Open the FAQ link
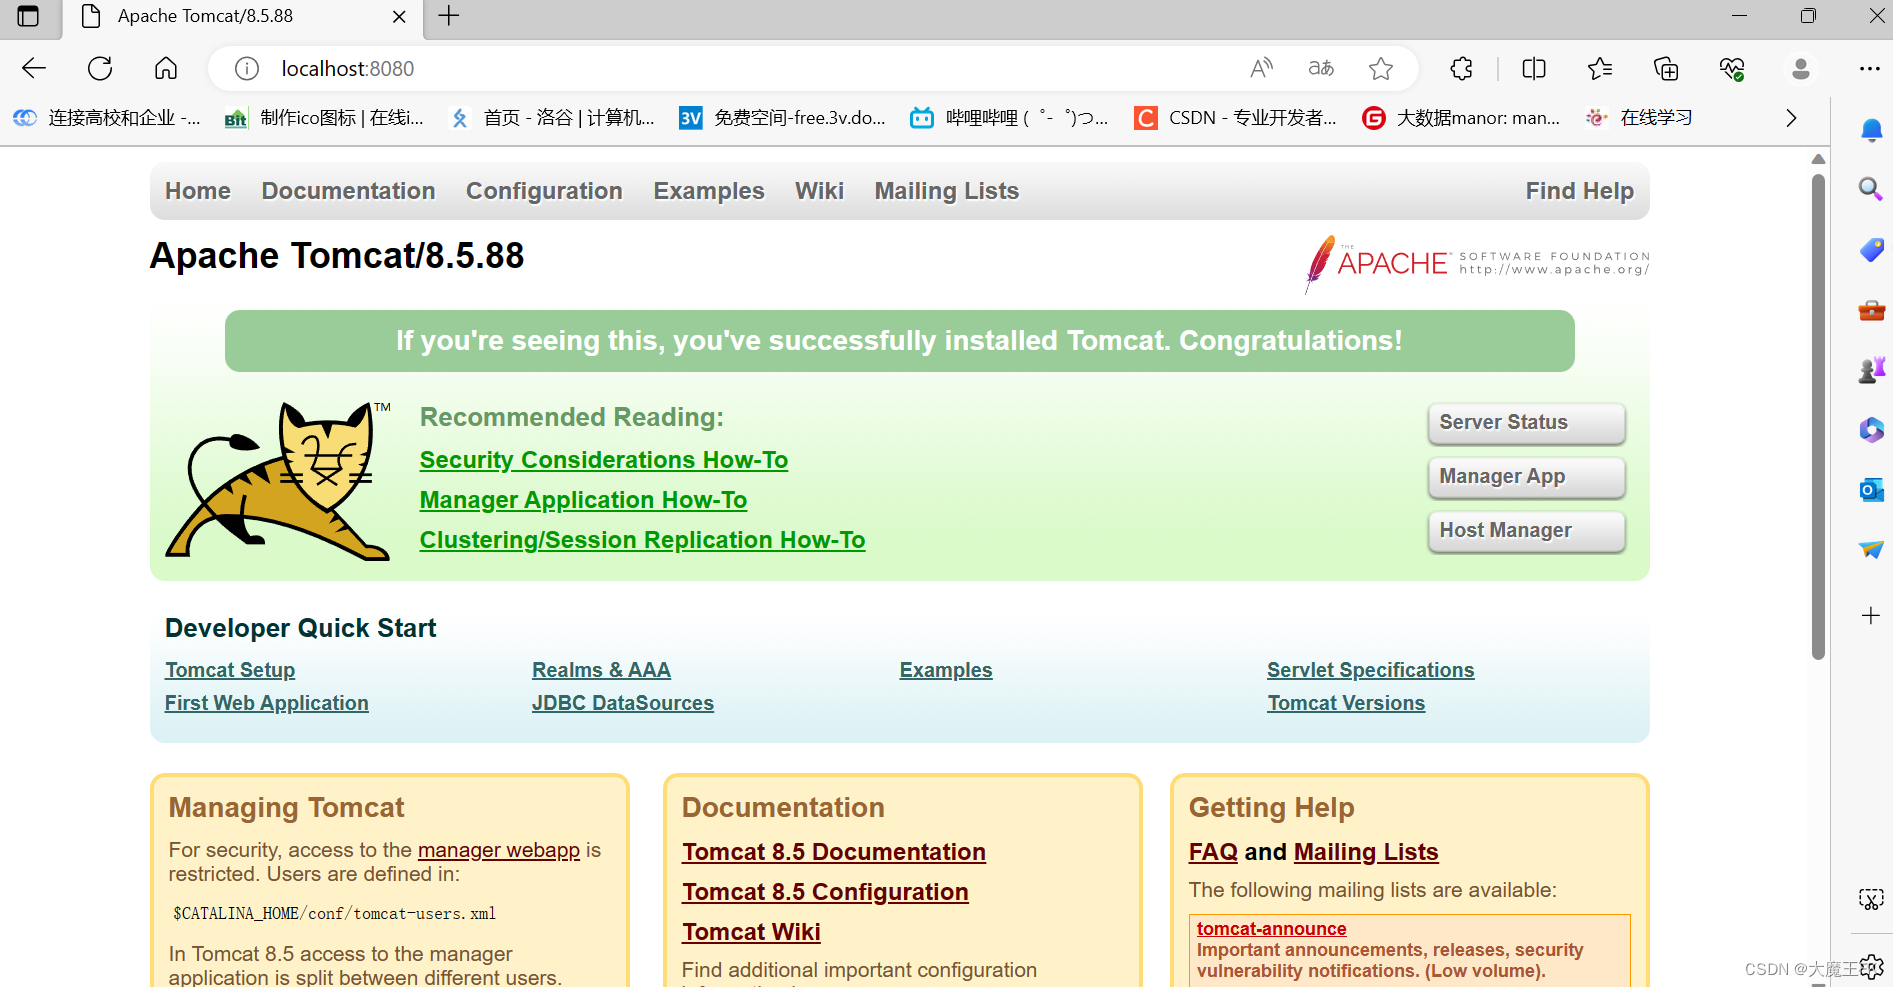 coord(1213,852)
